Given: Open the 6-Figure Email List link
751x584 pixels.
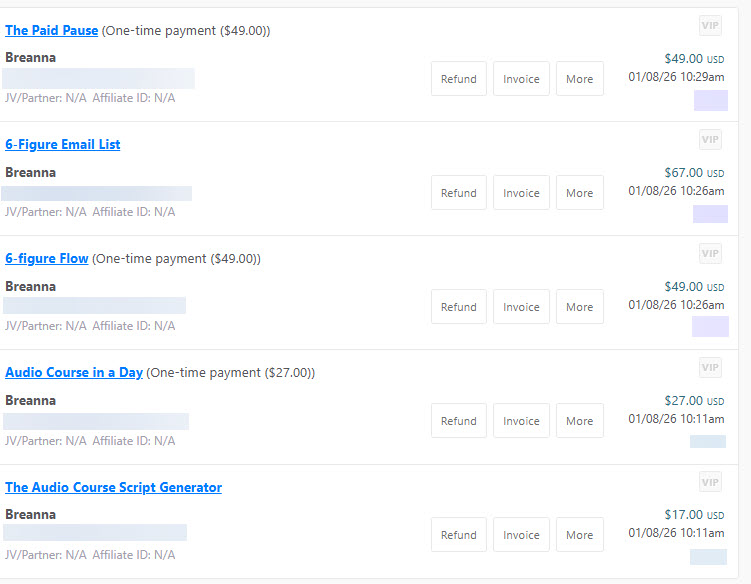Looking at the screenshot, I should pyautogui.click(x=62, y=145).
